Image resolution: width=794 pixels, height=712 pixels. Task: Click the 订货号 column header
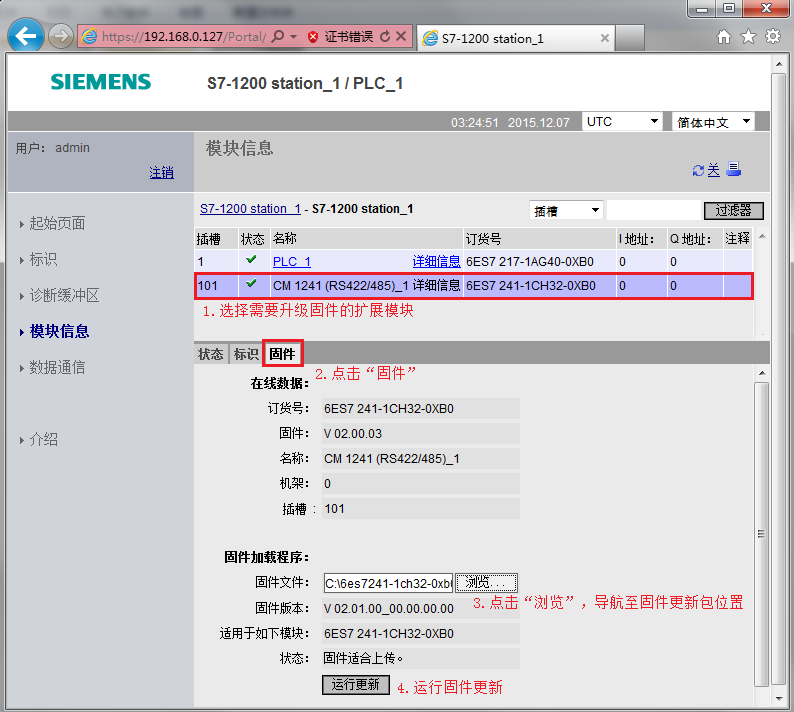pos(484,239)
